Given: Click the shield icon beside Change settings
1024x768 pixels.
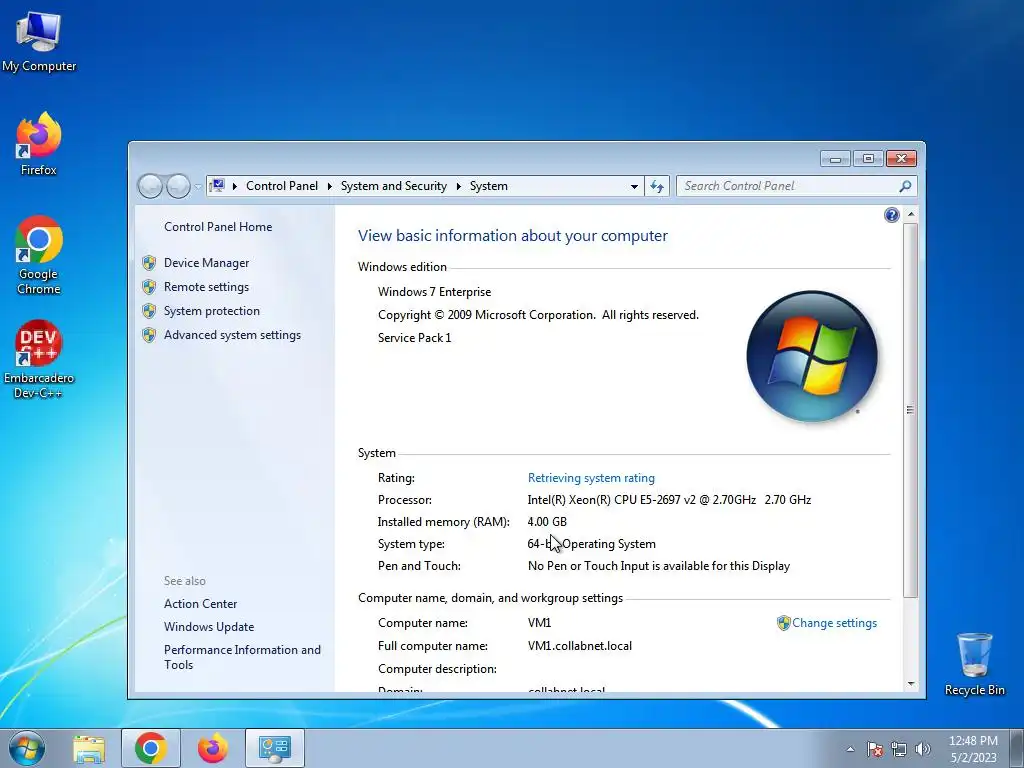Looking at the screenshot, I should pyautogui.click(x=784, y=623).
